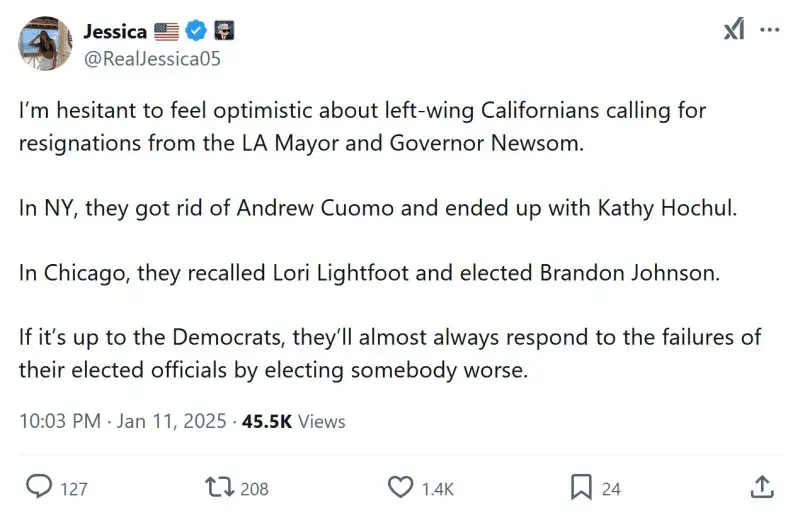Open the Grok icon at top right
Screen dimensions: 800x513
[x=734, y=30]
